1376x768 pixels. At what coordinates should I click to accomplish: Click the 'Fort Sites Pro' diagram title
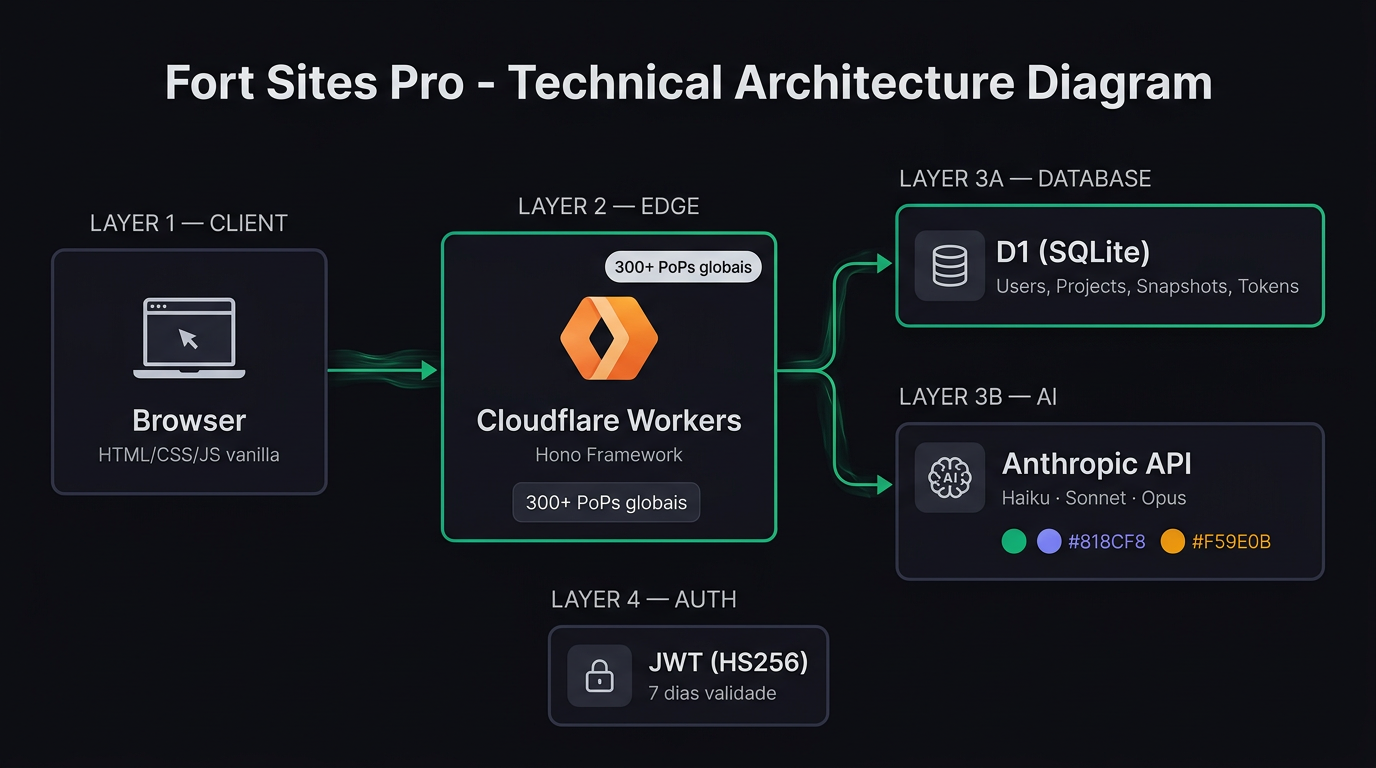tap(689, 83)
